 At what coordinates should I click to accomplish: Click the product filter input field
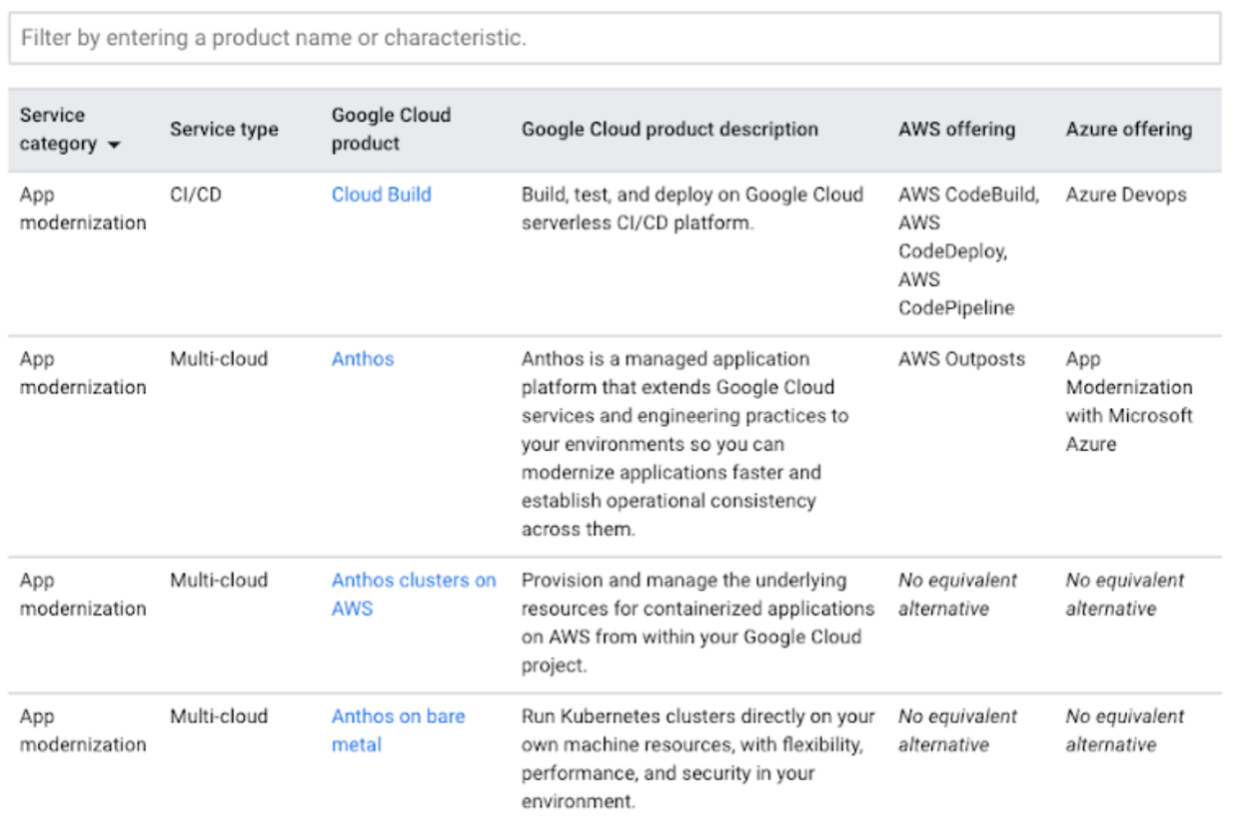point(615,38)
